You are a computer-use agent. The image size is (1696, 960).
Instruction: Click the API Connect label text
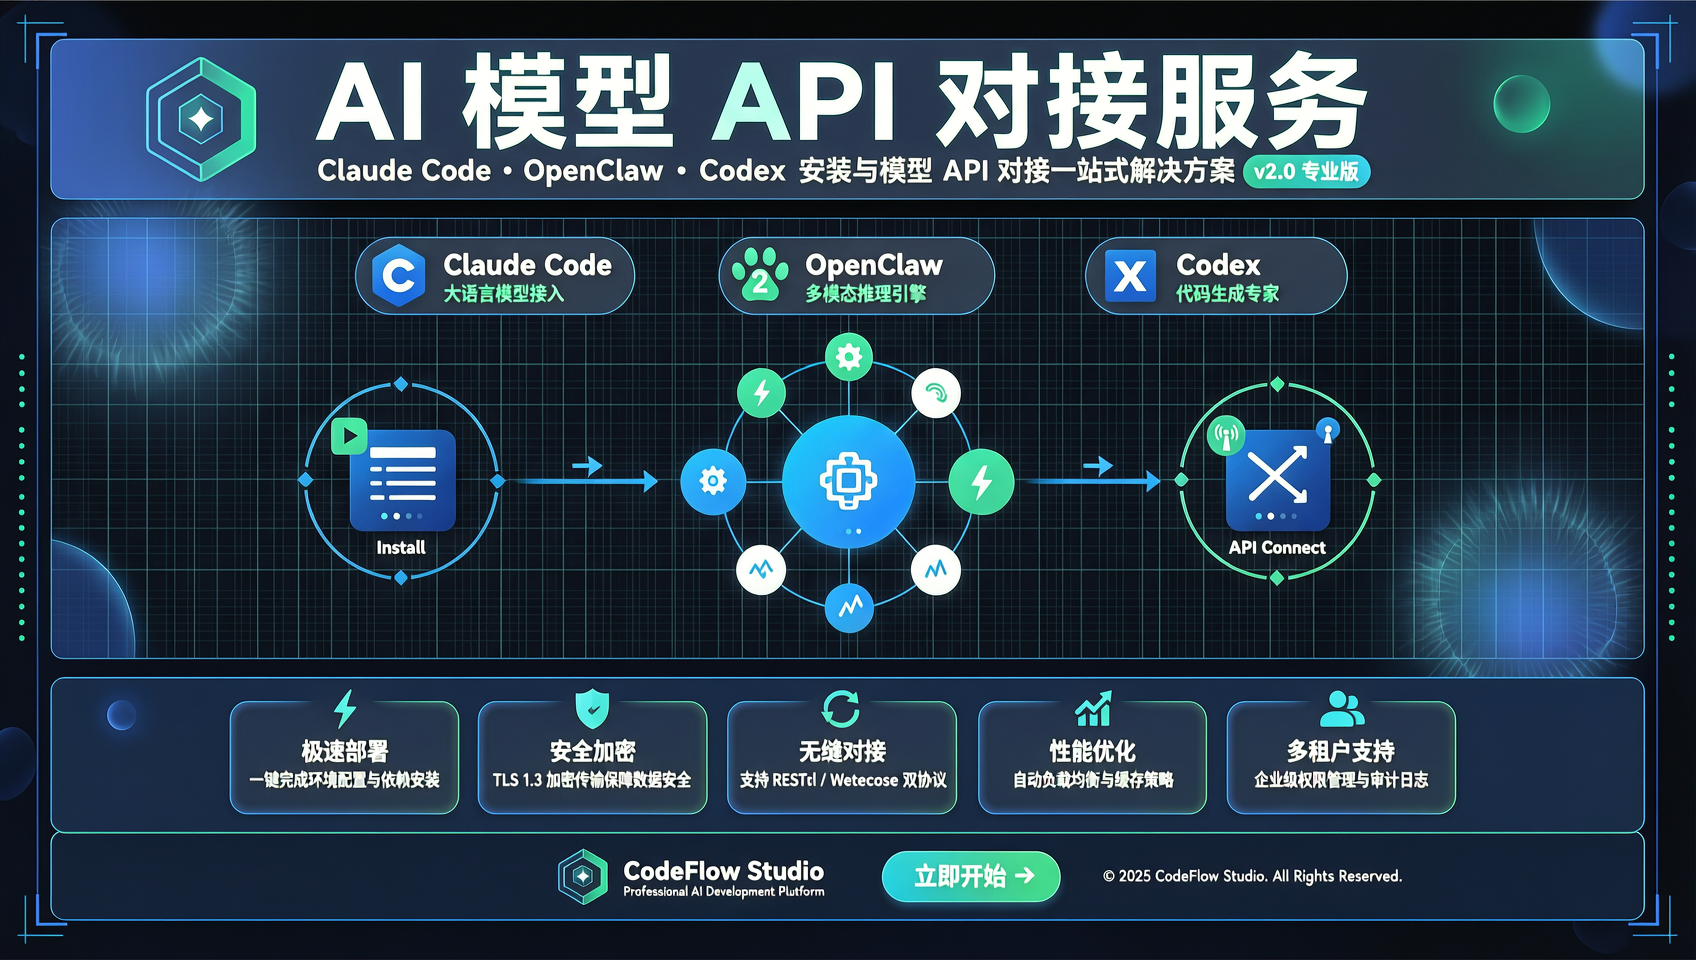coord(1277,547)
